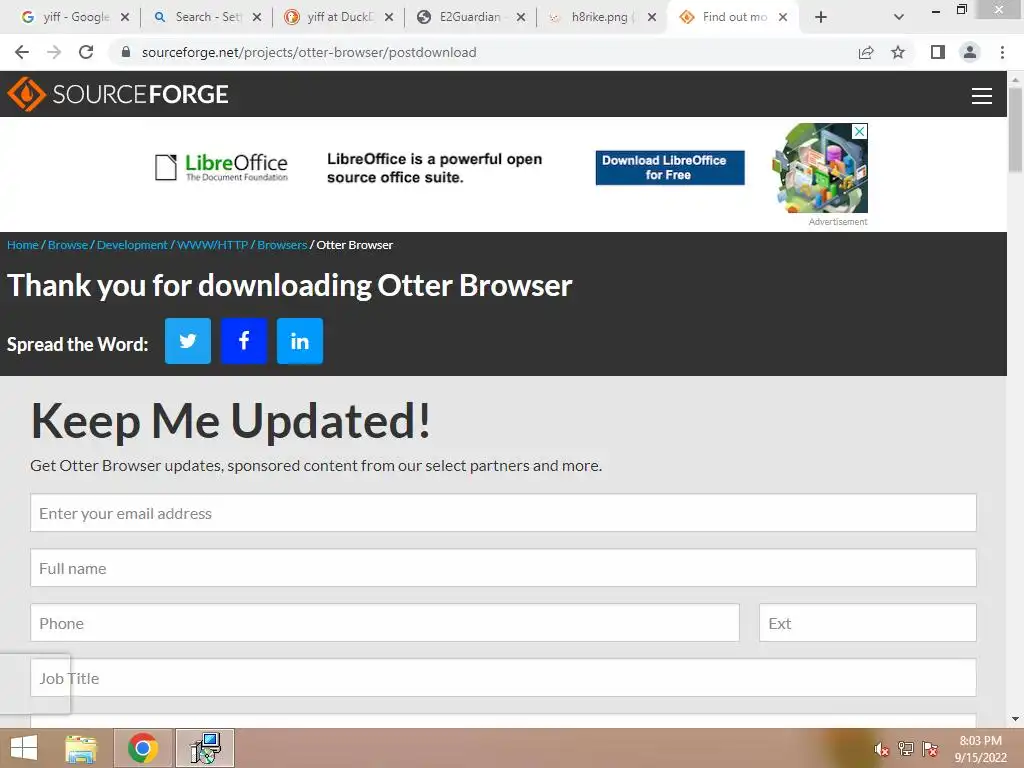Open the Development breadcrumb link
The width and height of the screenshot is (1024, 768).
pos(132,245)
